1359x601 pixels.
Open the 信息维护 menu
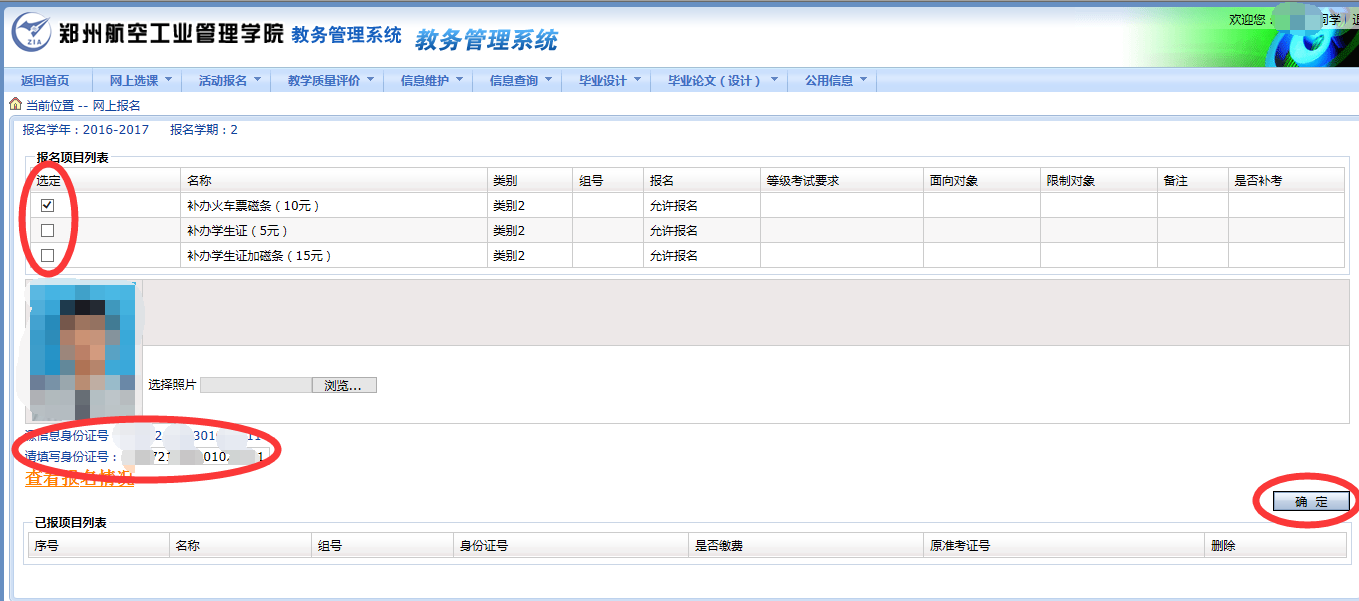click(x=431, y=80)
